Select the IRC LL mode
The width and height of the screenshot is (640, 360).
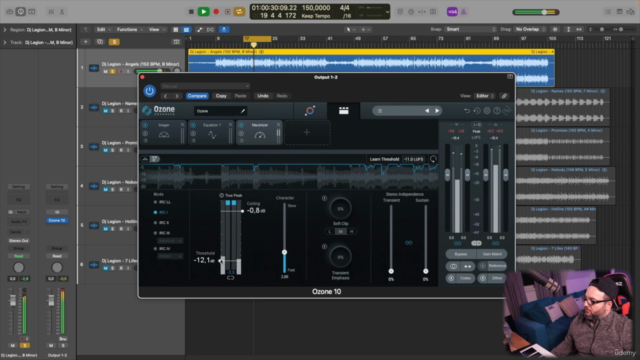click(x=163, y=202)
